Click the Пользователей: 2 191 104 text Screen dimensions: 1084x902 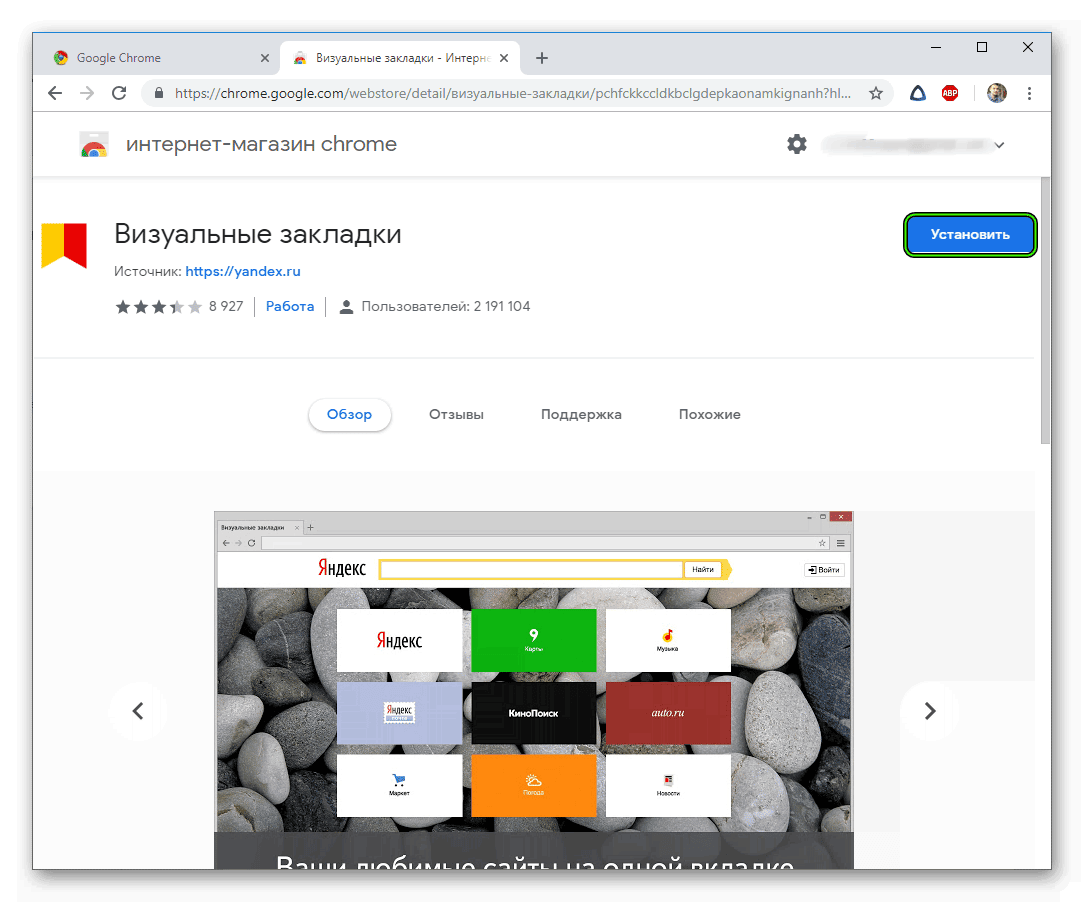point(445,306)
